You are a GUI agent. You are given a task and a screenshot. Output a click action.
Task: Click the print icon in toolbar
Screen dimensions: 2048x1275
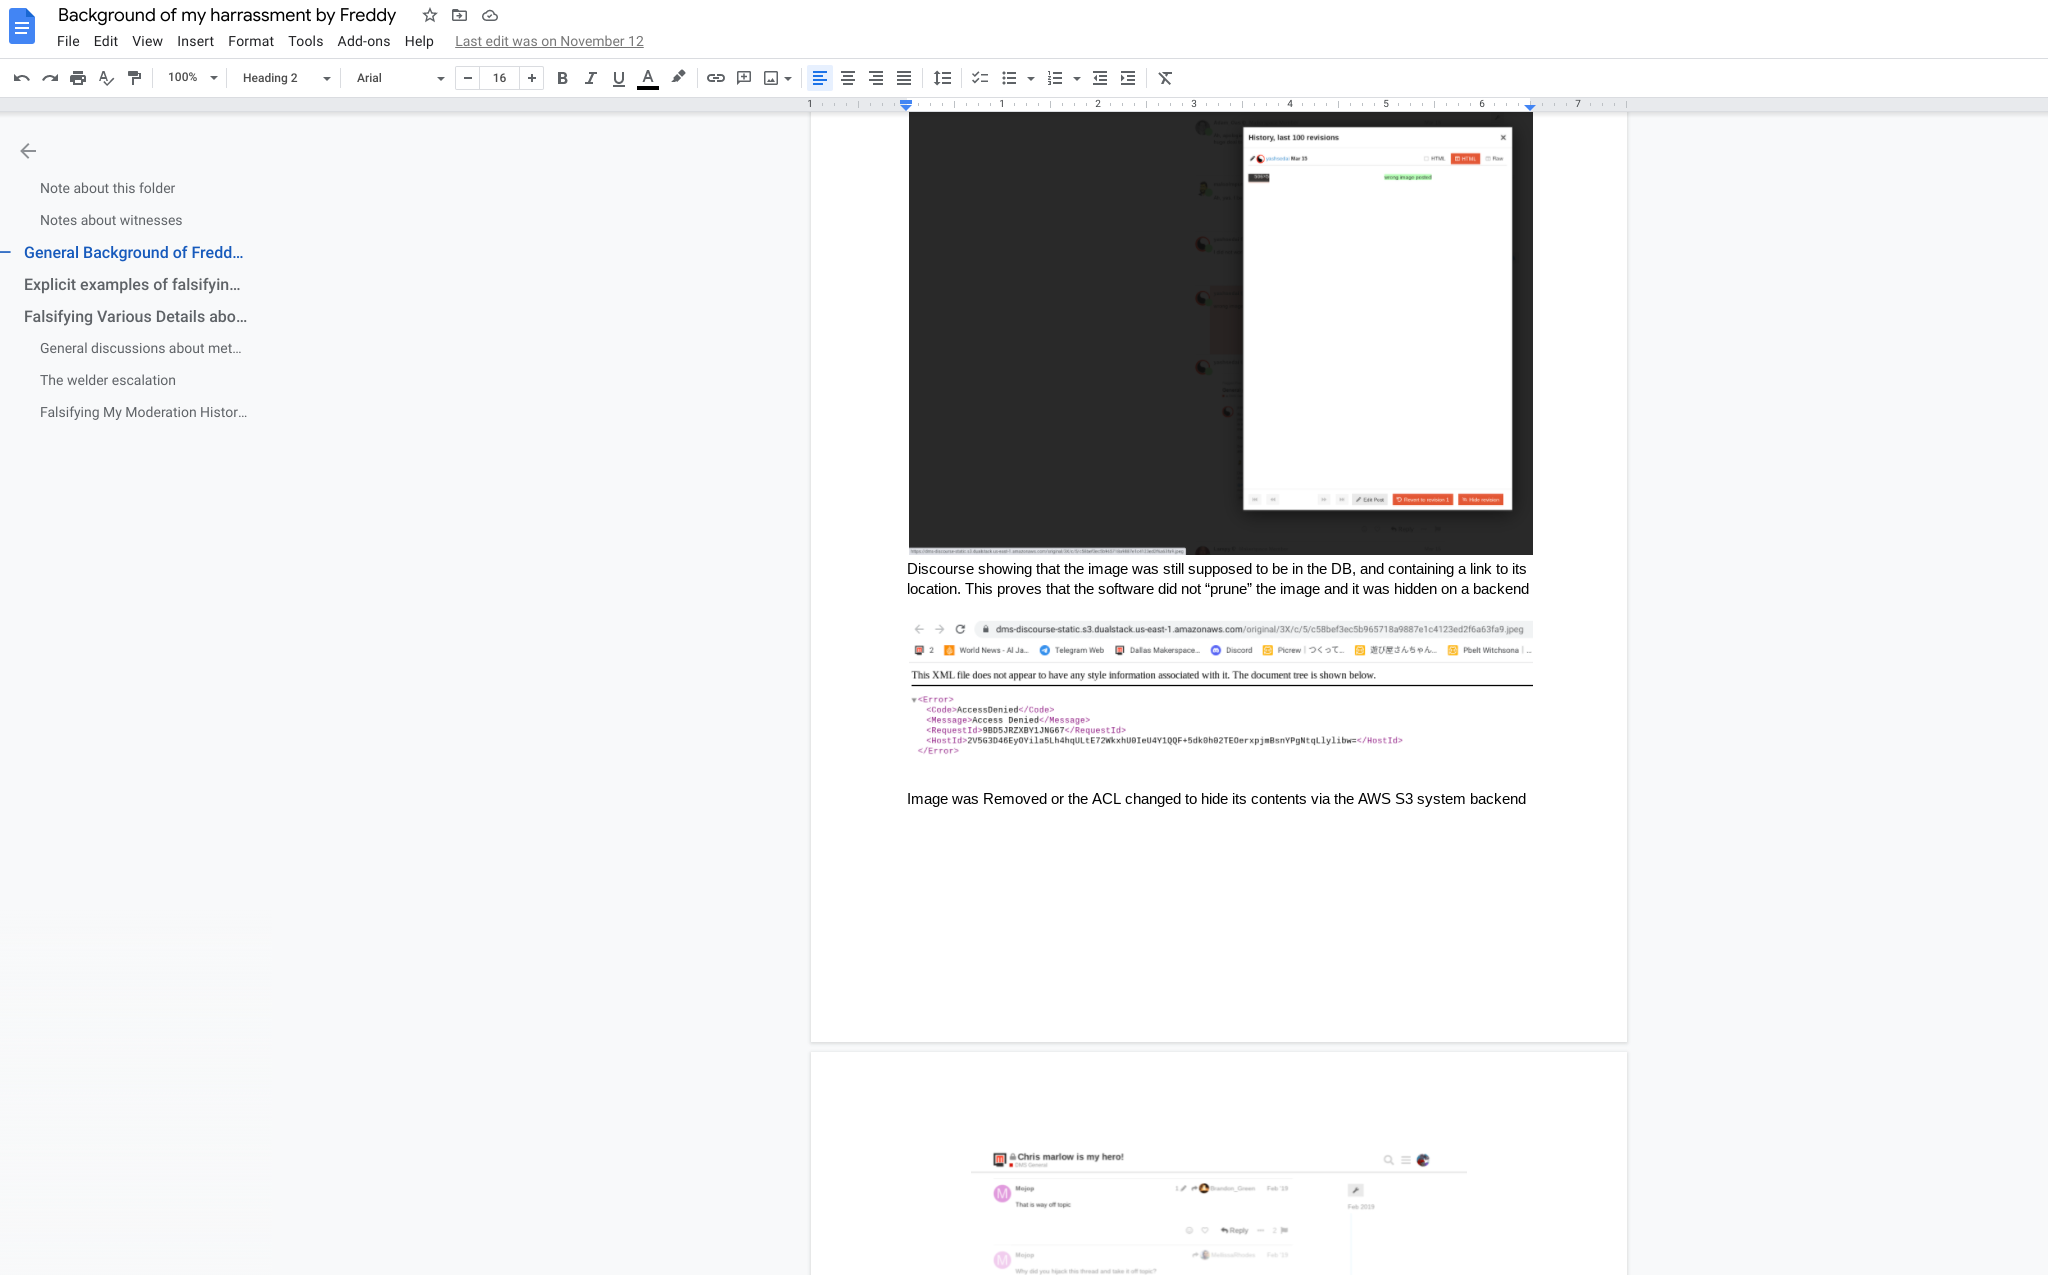(x=78, y=78)
